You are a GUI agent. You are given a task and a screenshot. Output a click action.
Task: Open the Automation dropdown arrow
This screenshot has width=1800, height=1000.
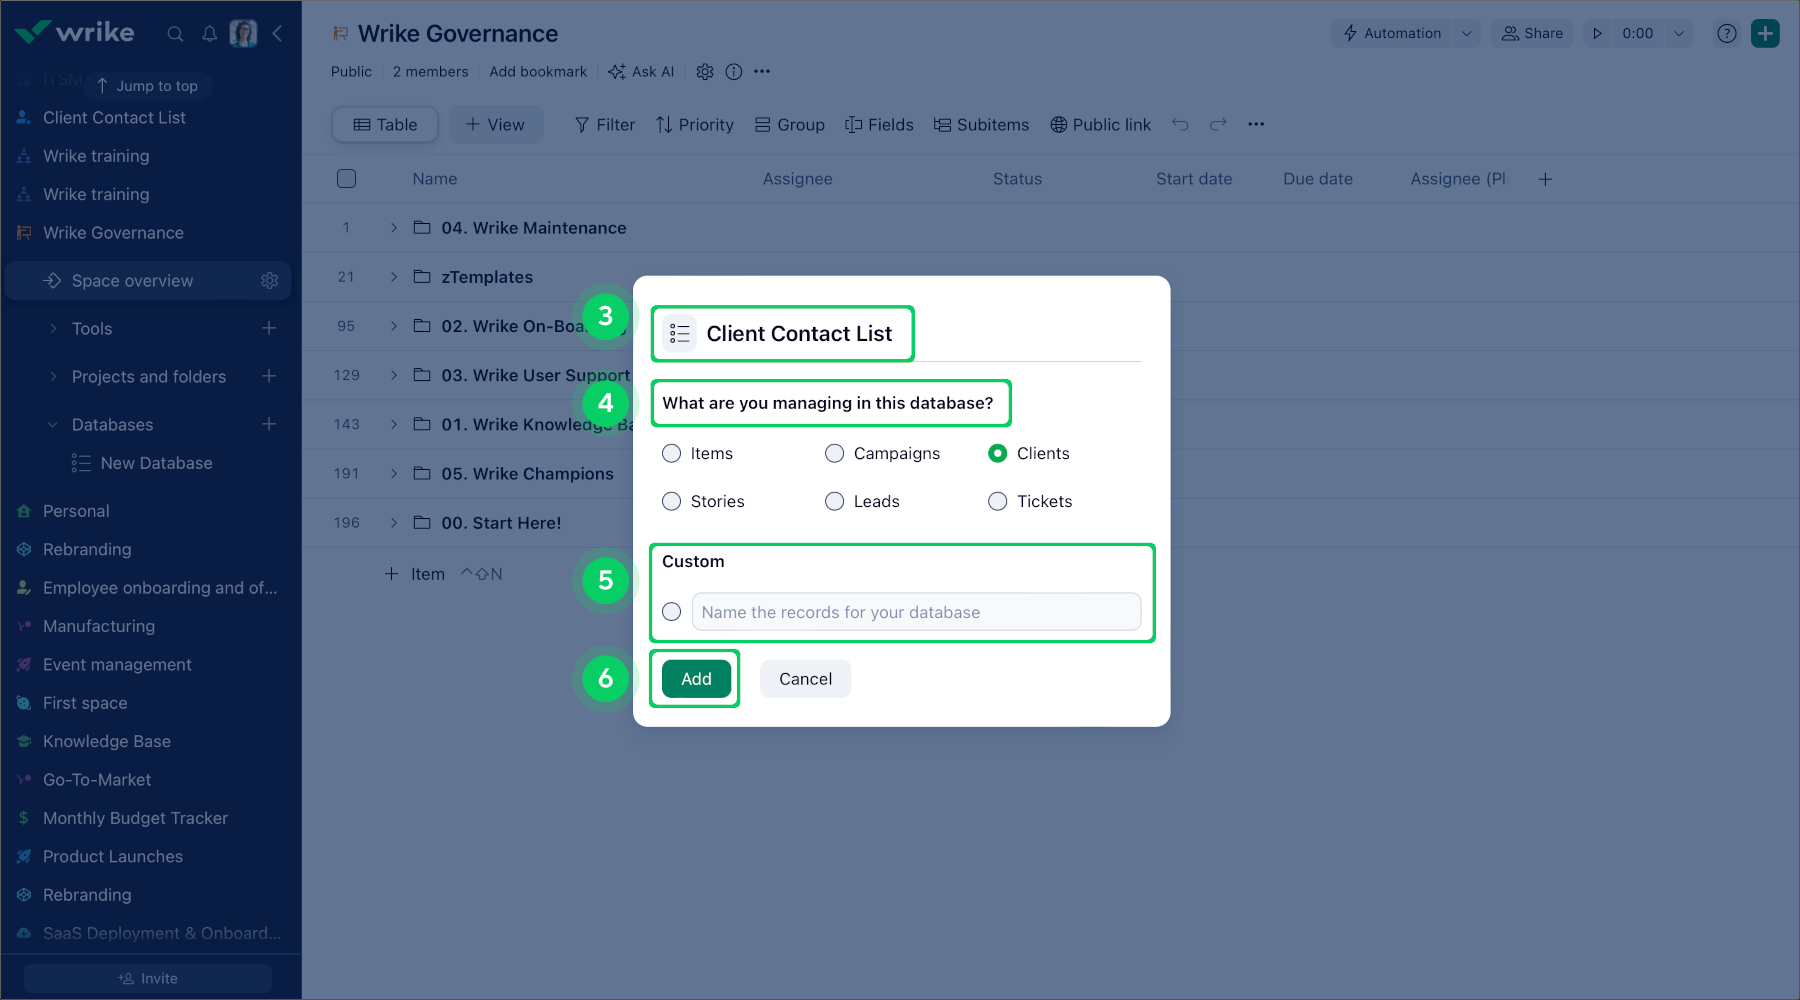(x=1467, y=33)
